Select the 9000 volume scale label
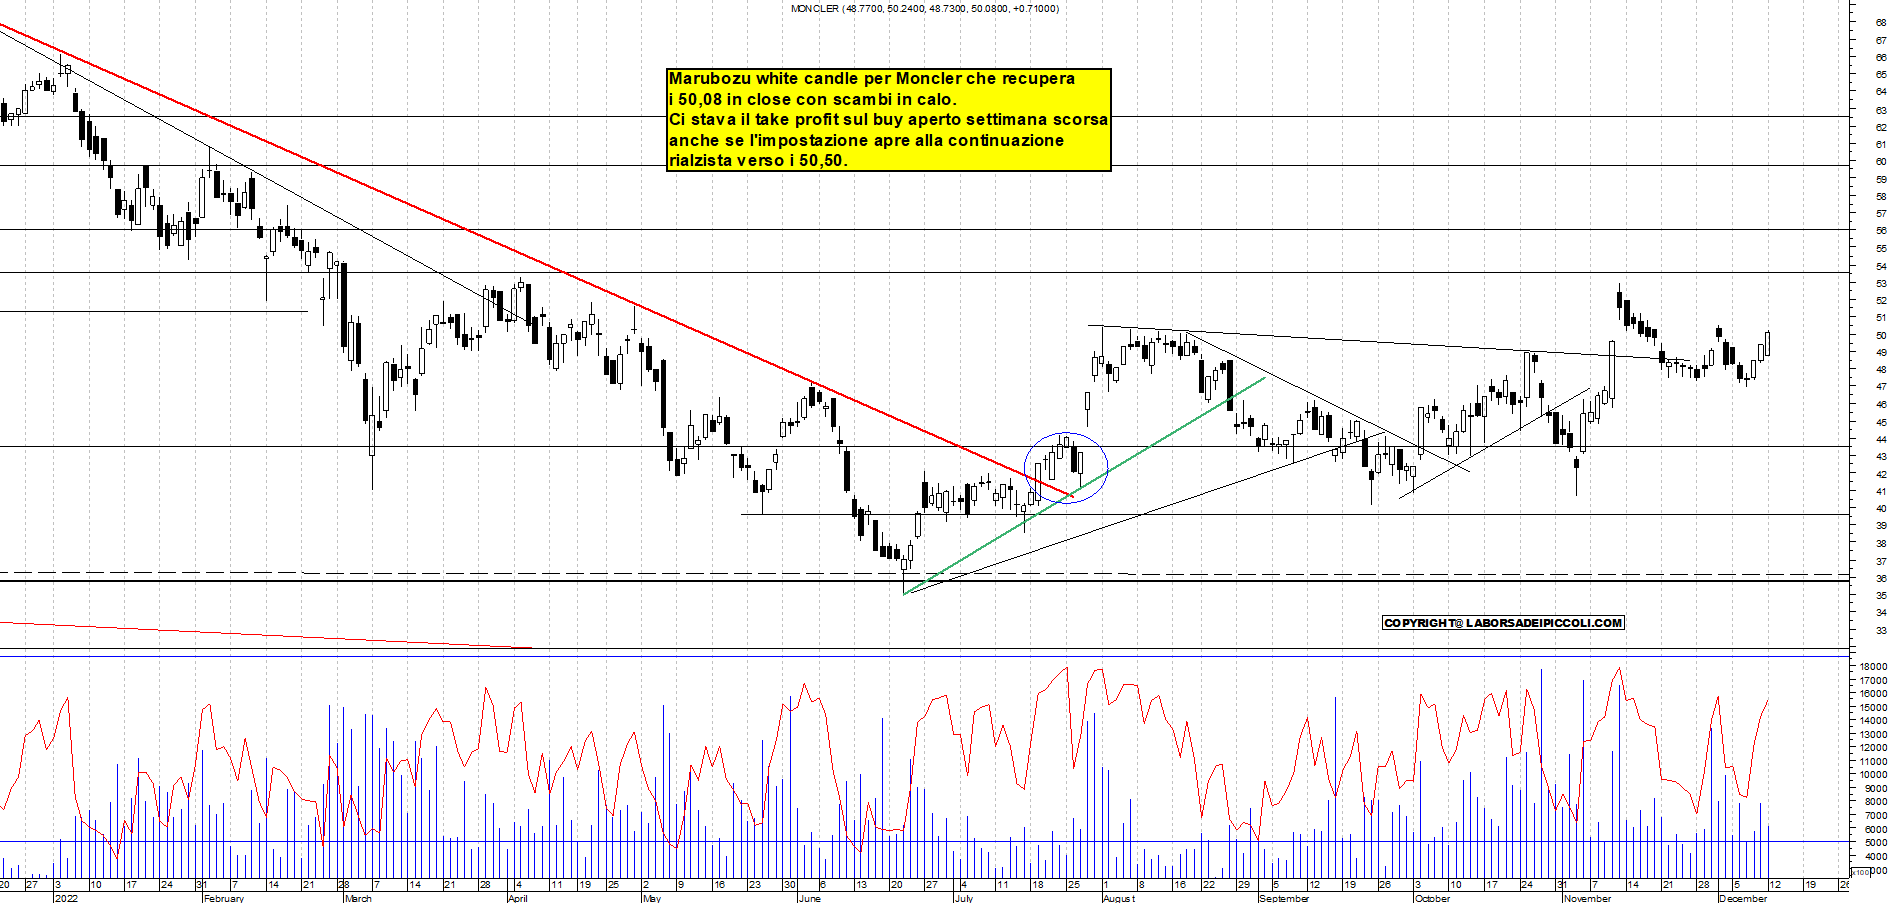Screen dimensions: 1890x903 [x=1875, y=788]
